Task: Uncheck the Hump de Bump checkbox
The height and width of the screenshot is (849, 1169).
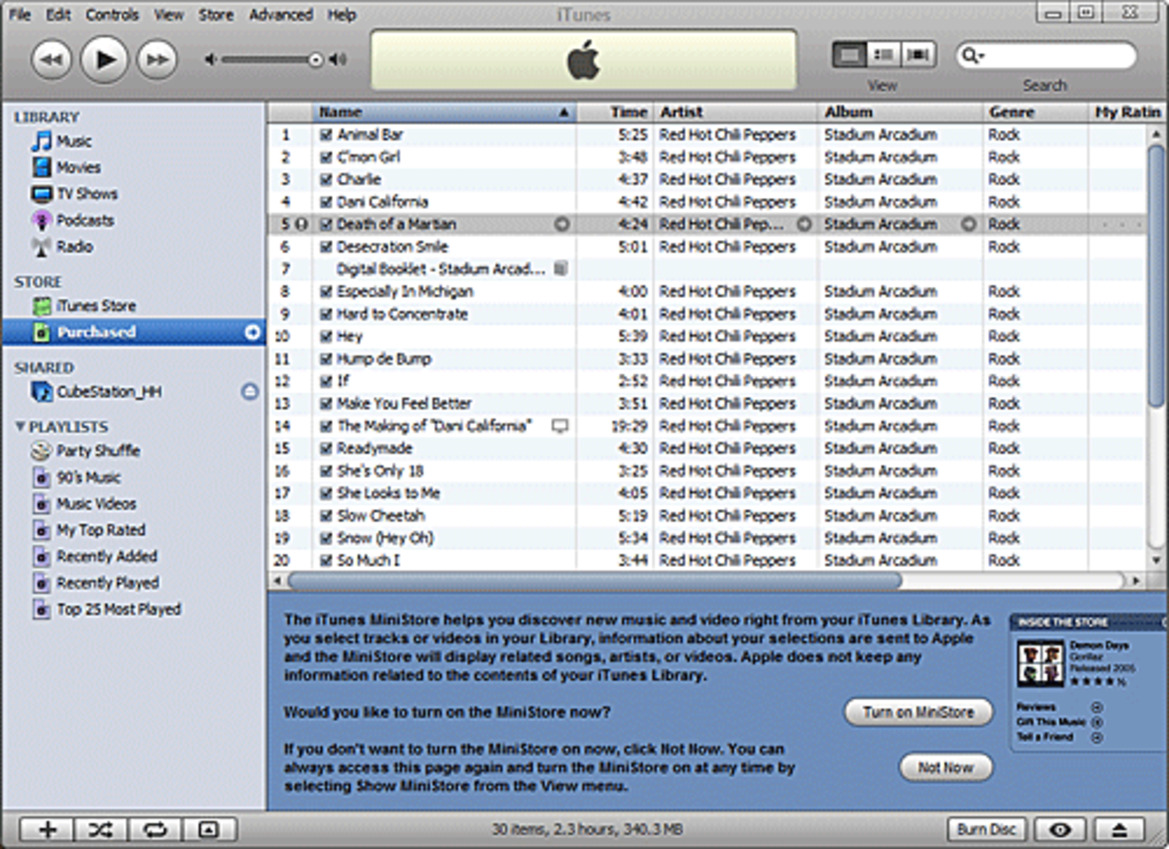Action: 326,359
